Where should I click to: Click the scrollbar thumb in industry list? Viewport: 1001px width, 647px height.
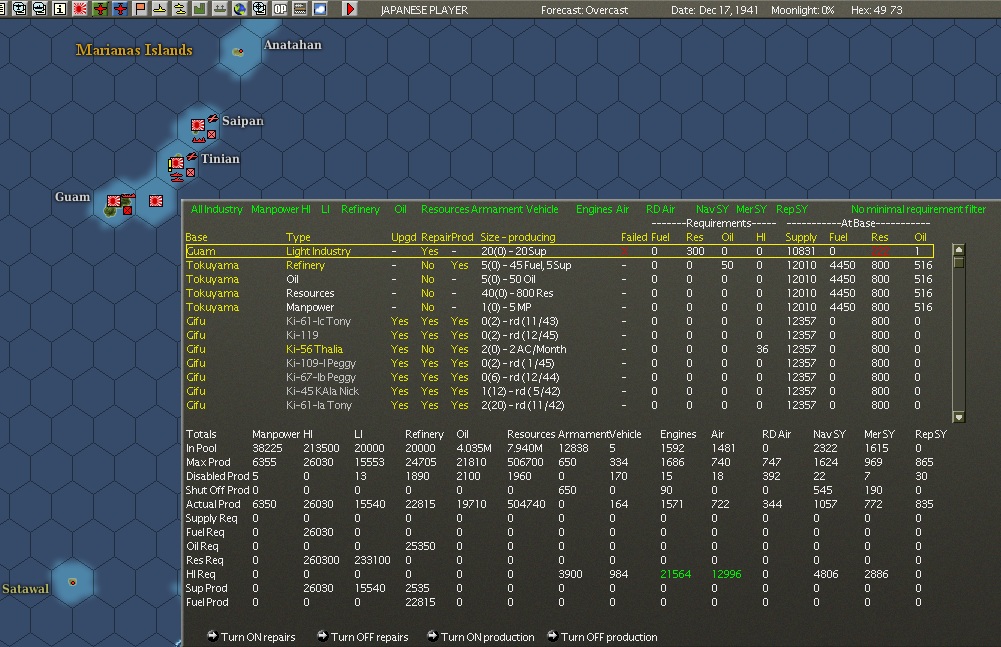958,262
